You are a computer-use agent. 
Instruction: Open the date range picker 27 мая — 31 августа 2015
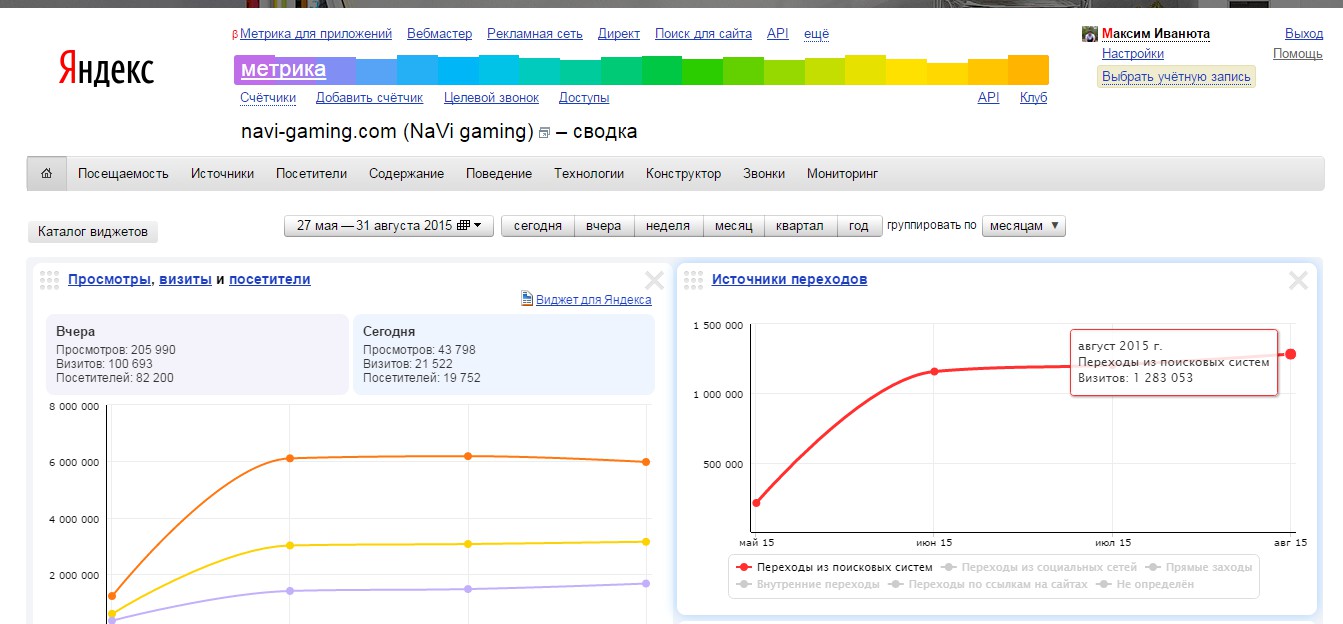click(x=389, y=226)
